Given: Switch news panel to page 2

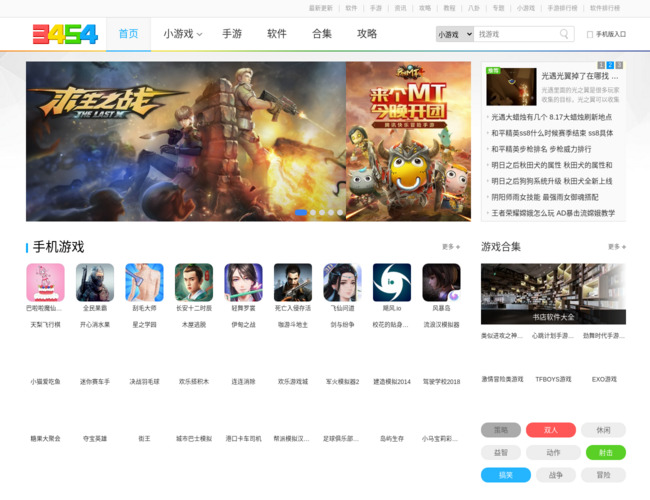Looking at the screenshot, I should point(610,65).
